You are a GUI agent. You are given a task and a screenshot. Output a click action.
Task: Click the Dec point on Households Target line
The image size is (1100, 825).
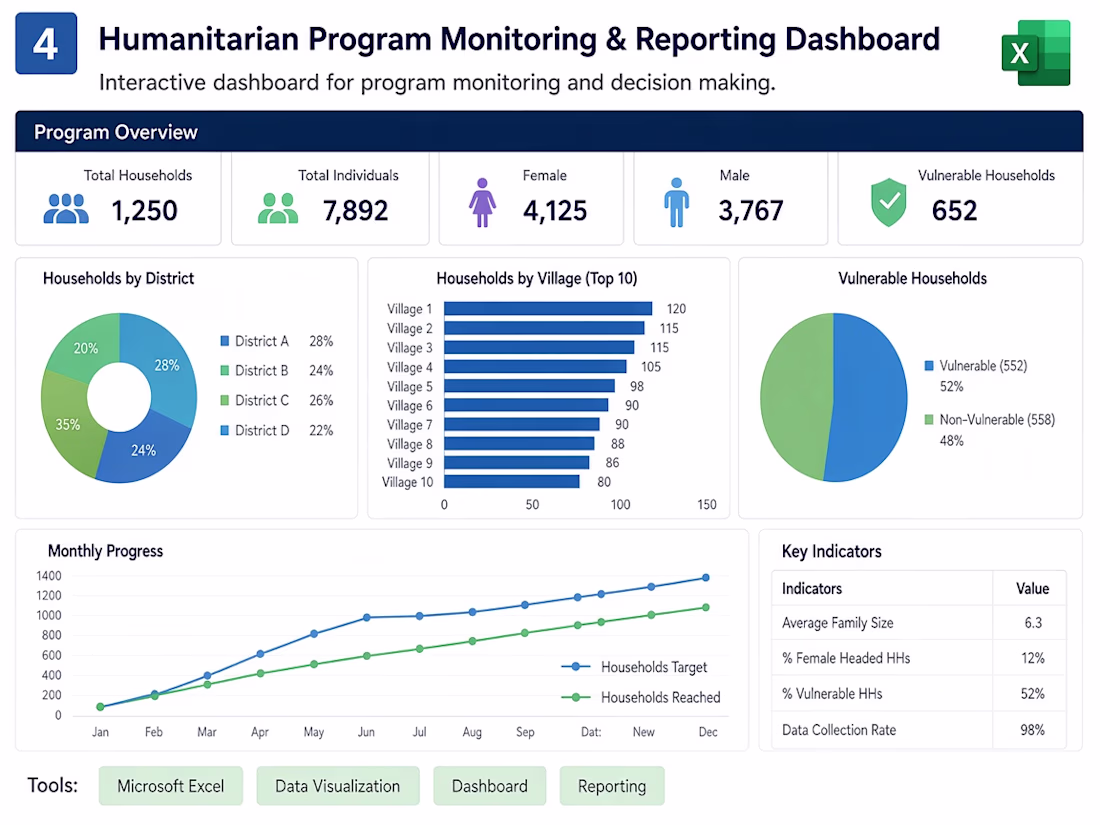tap(706, 577)
